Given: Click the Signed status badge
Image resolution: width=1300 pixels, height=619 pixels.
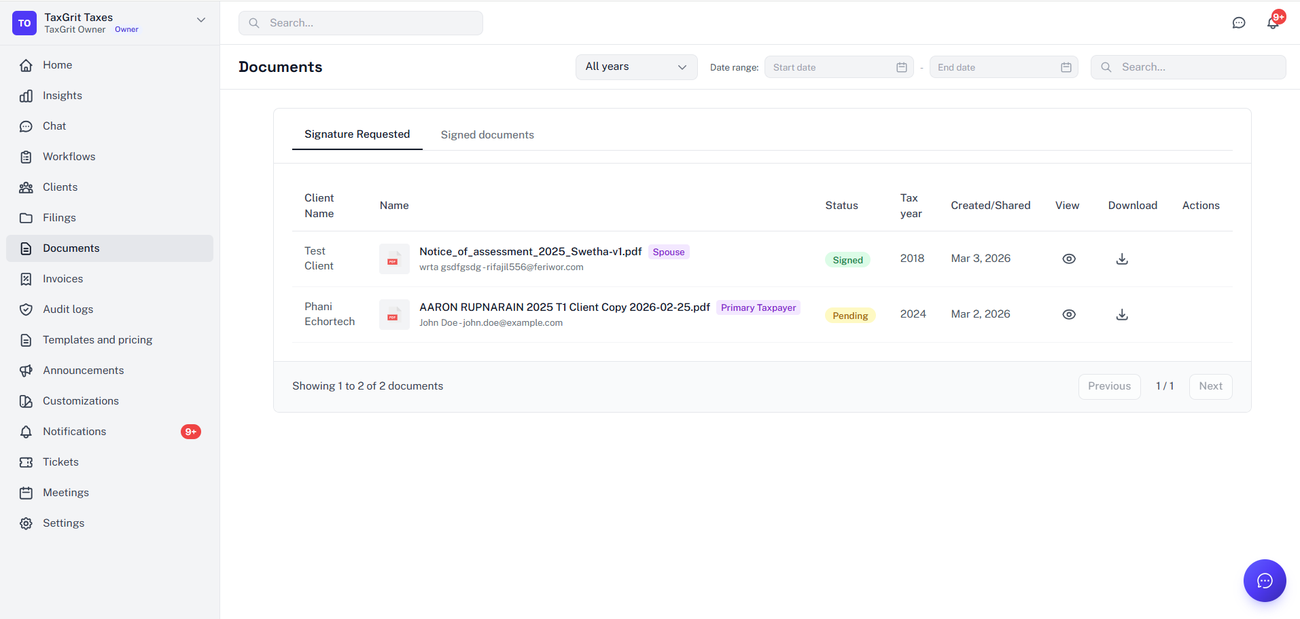Looking at the screenshot, I should click(848, 260).
